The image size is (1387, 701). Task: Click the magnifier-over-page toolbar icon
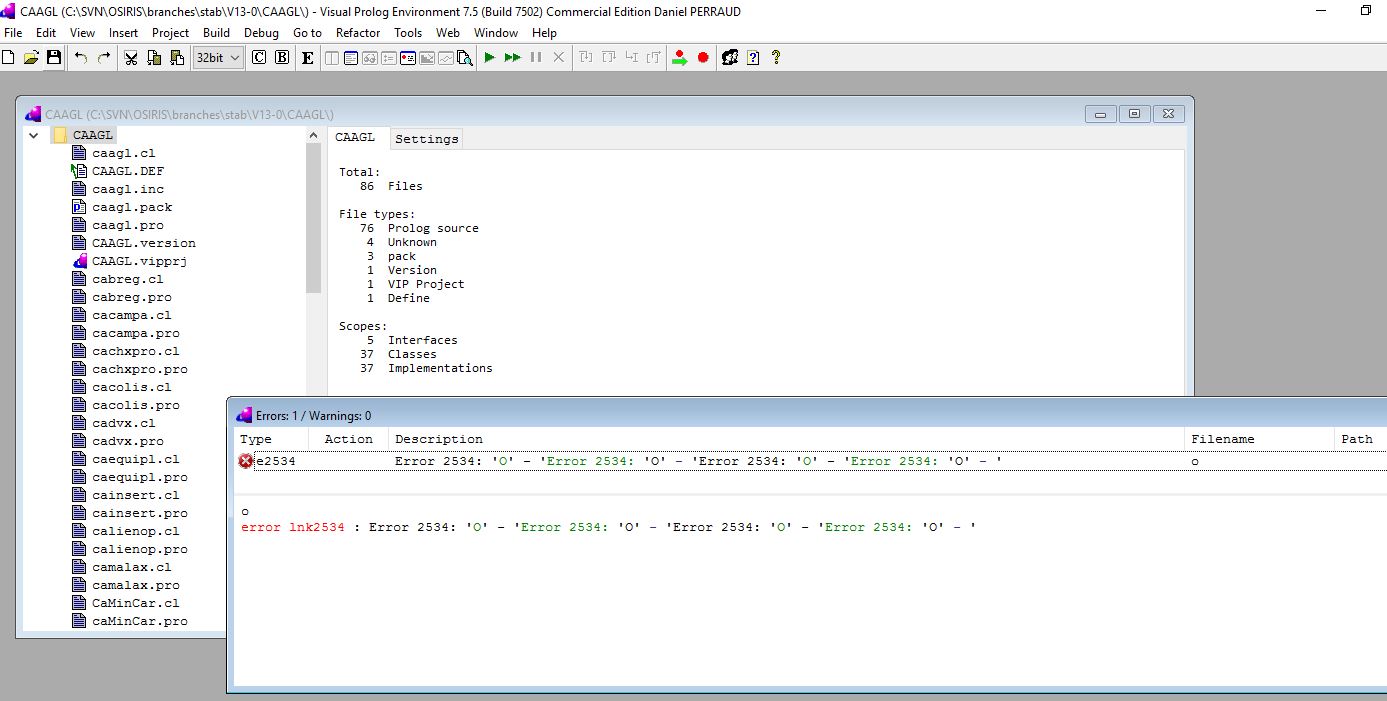pyautogui.click(x=465, y=58)
